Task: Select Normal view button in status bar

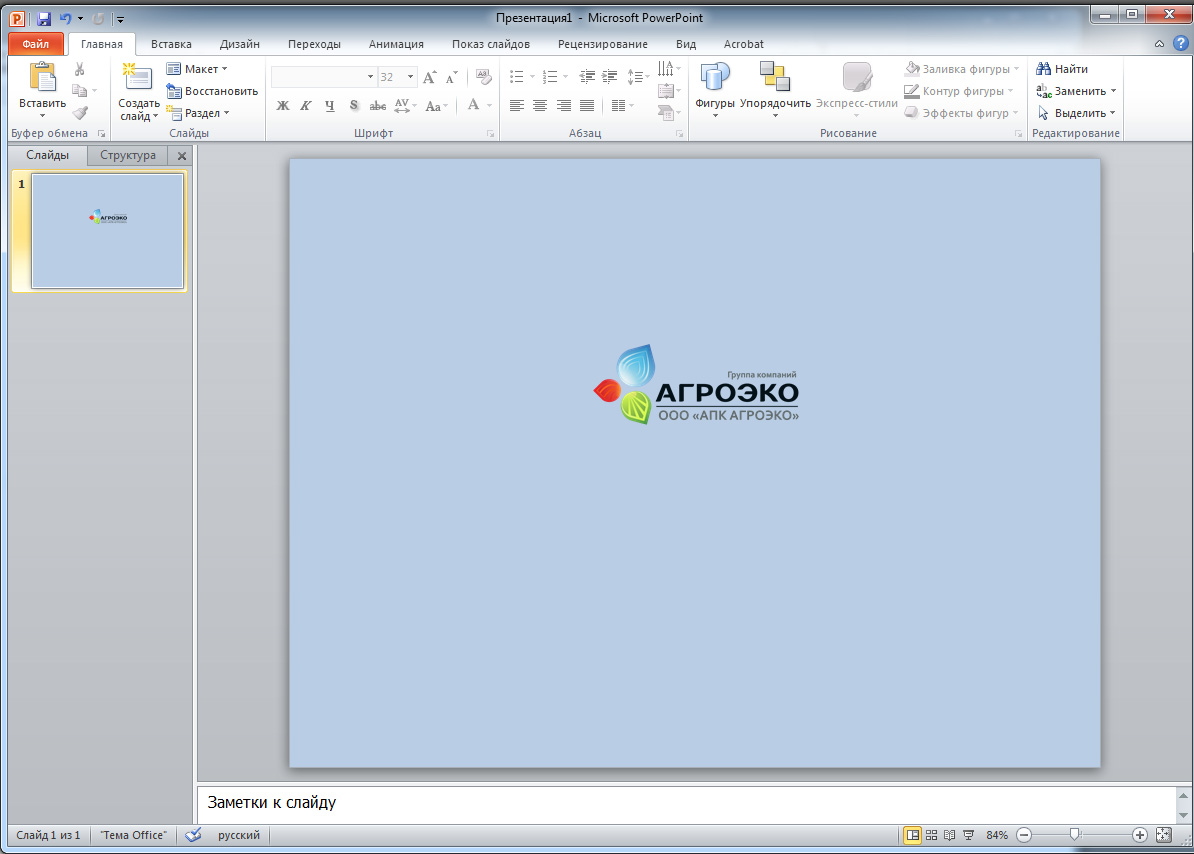Action: (x=912, y=835)
